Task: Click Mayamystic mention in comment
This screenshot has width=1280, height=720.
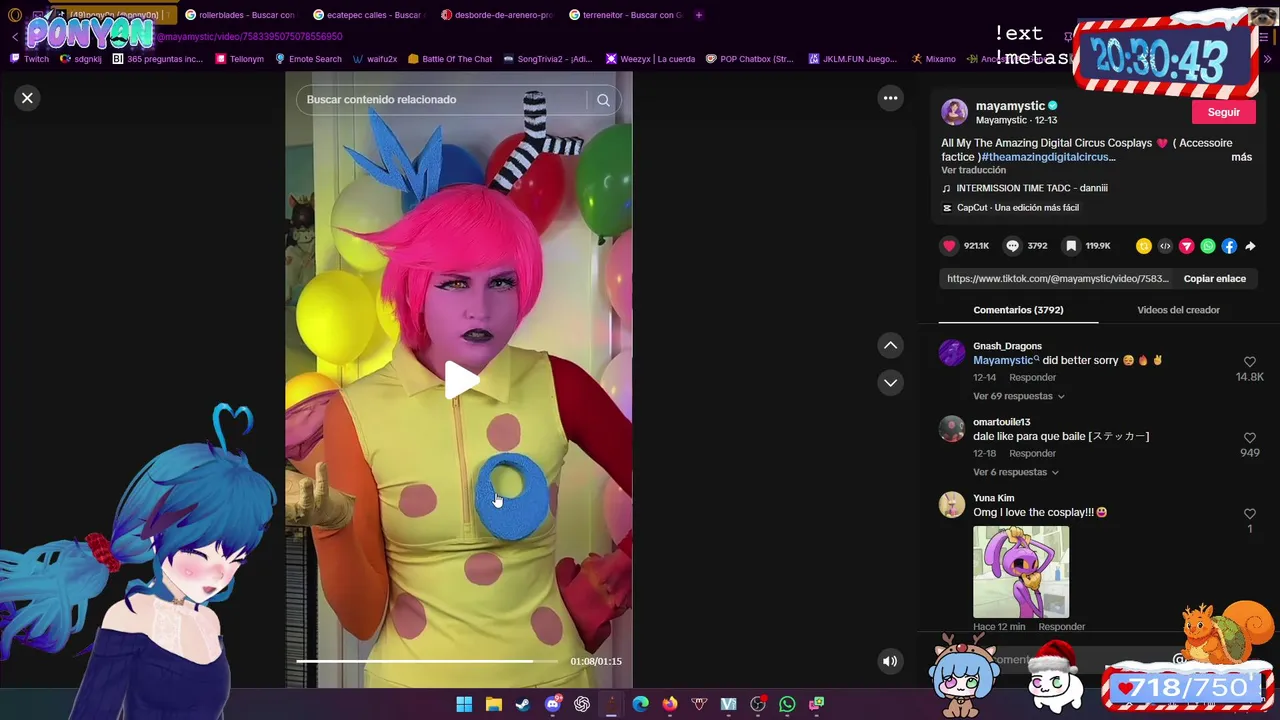Action: [1005, 360]
